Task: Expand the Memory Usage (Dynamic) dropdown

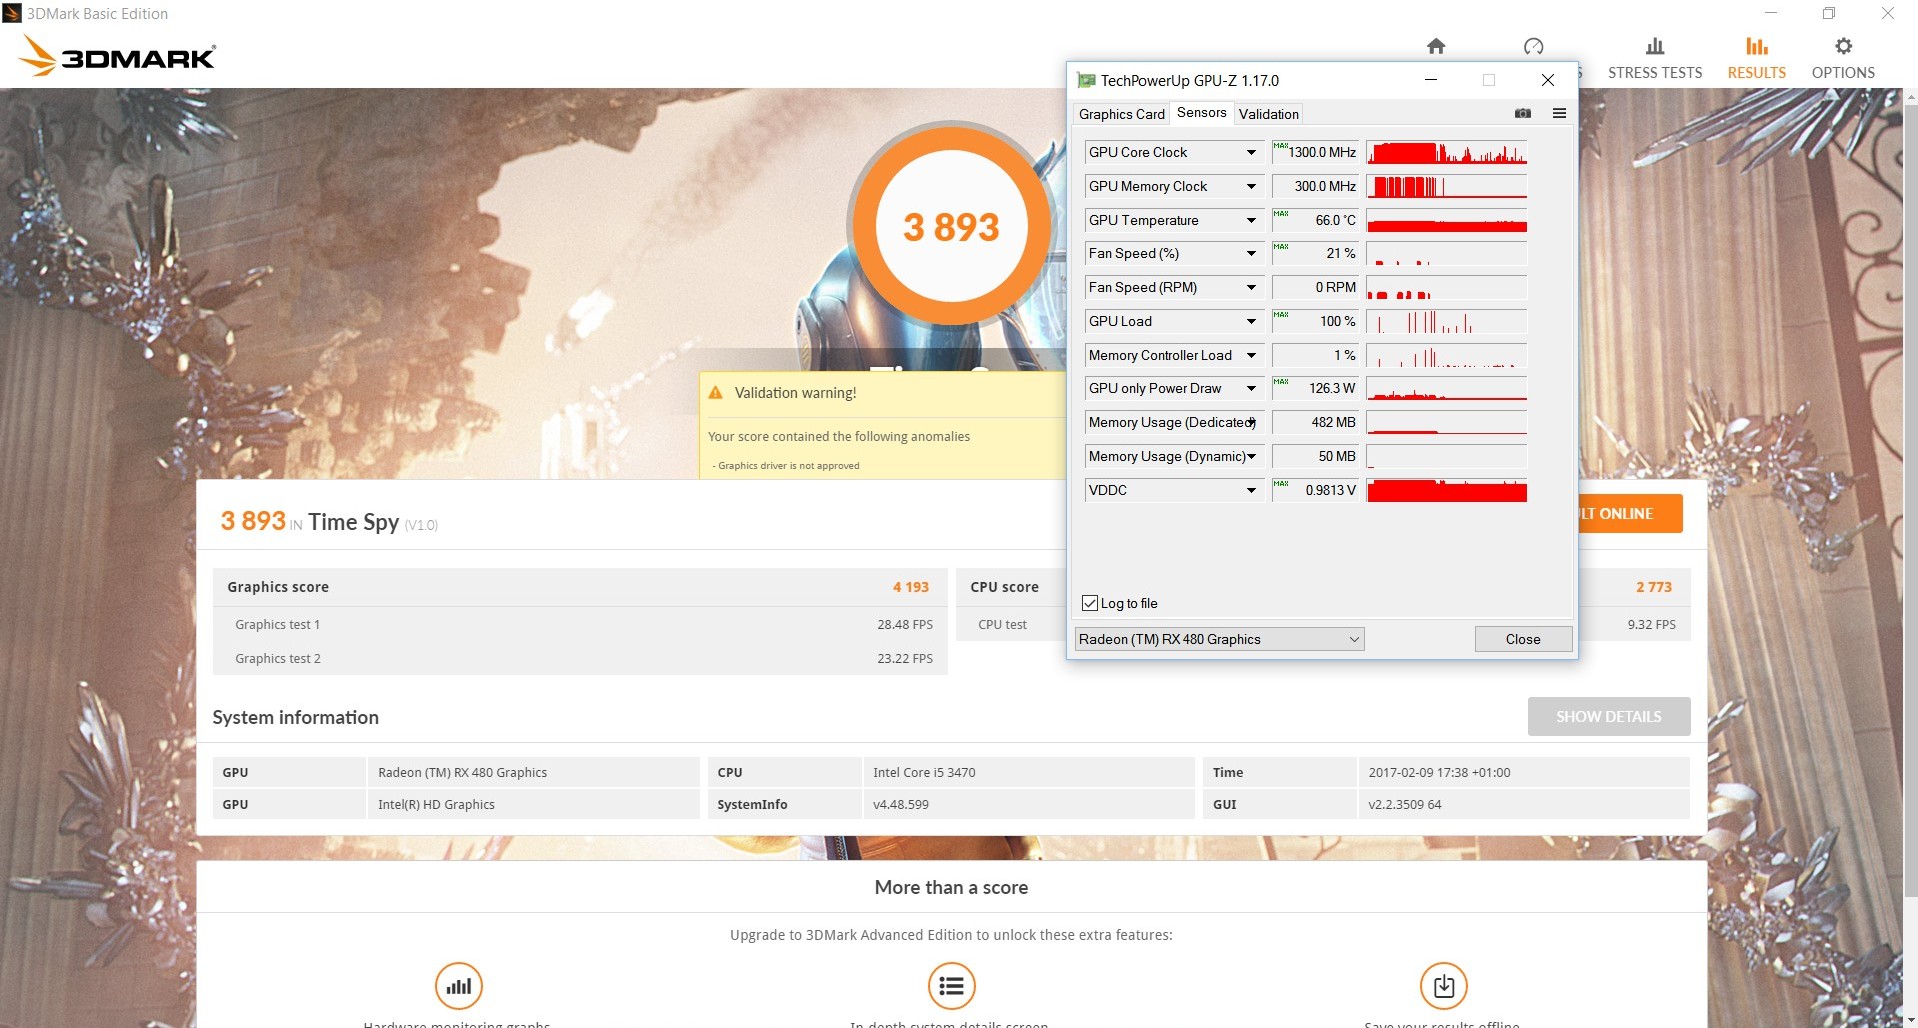Action: (x=1251, y=456)
